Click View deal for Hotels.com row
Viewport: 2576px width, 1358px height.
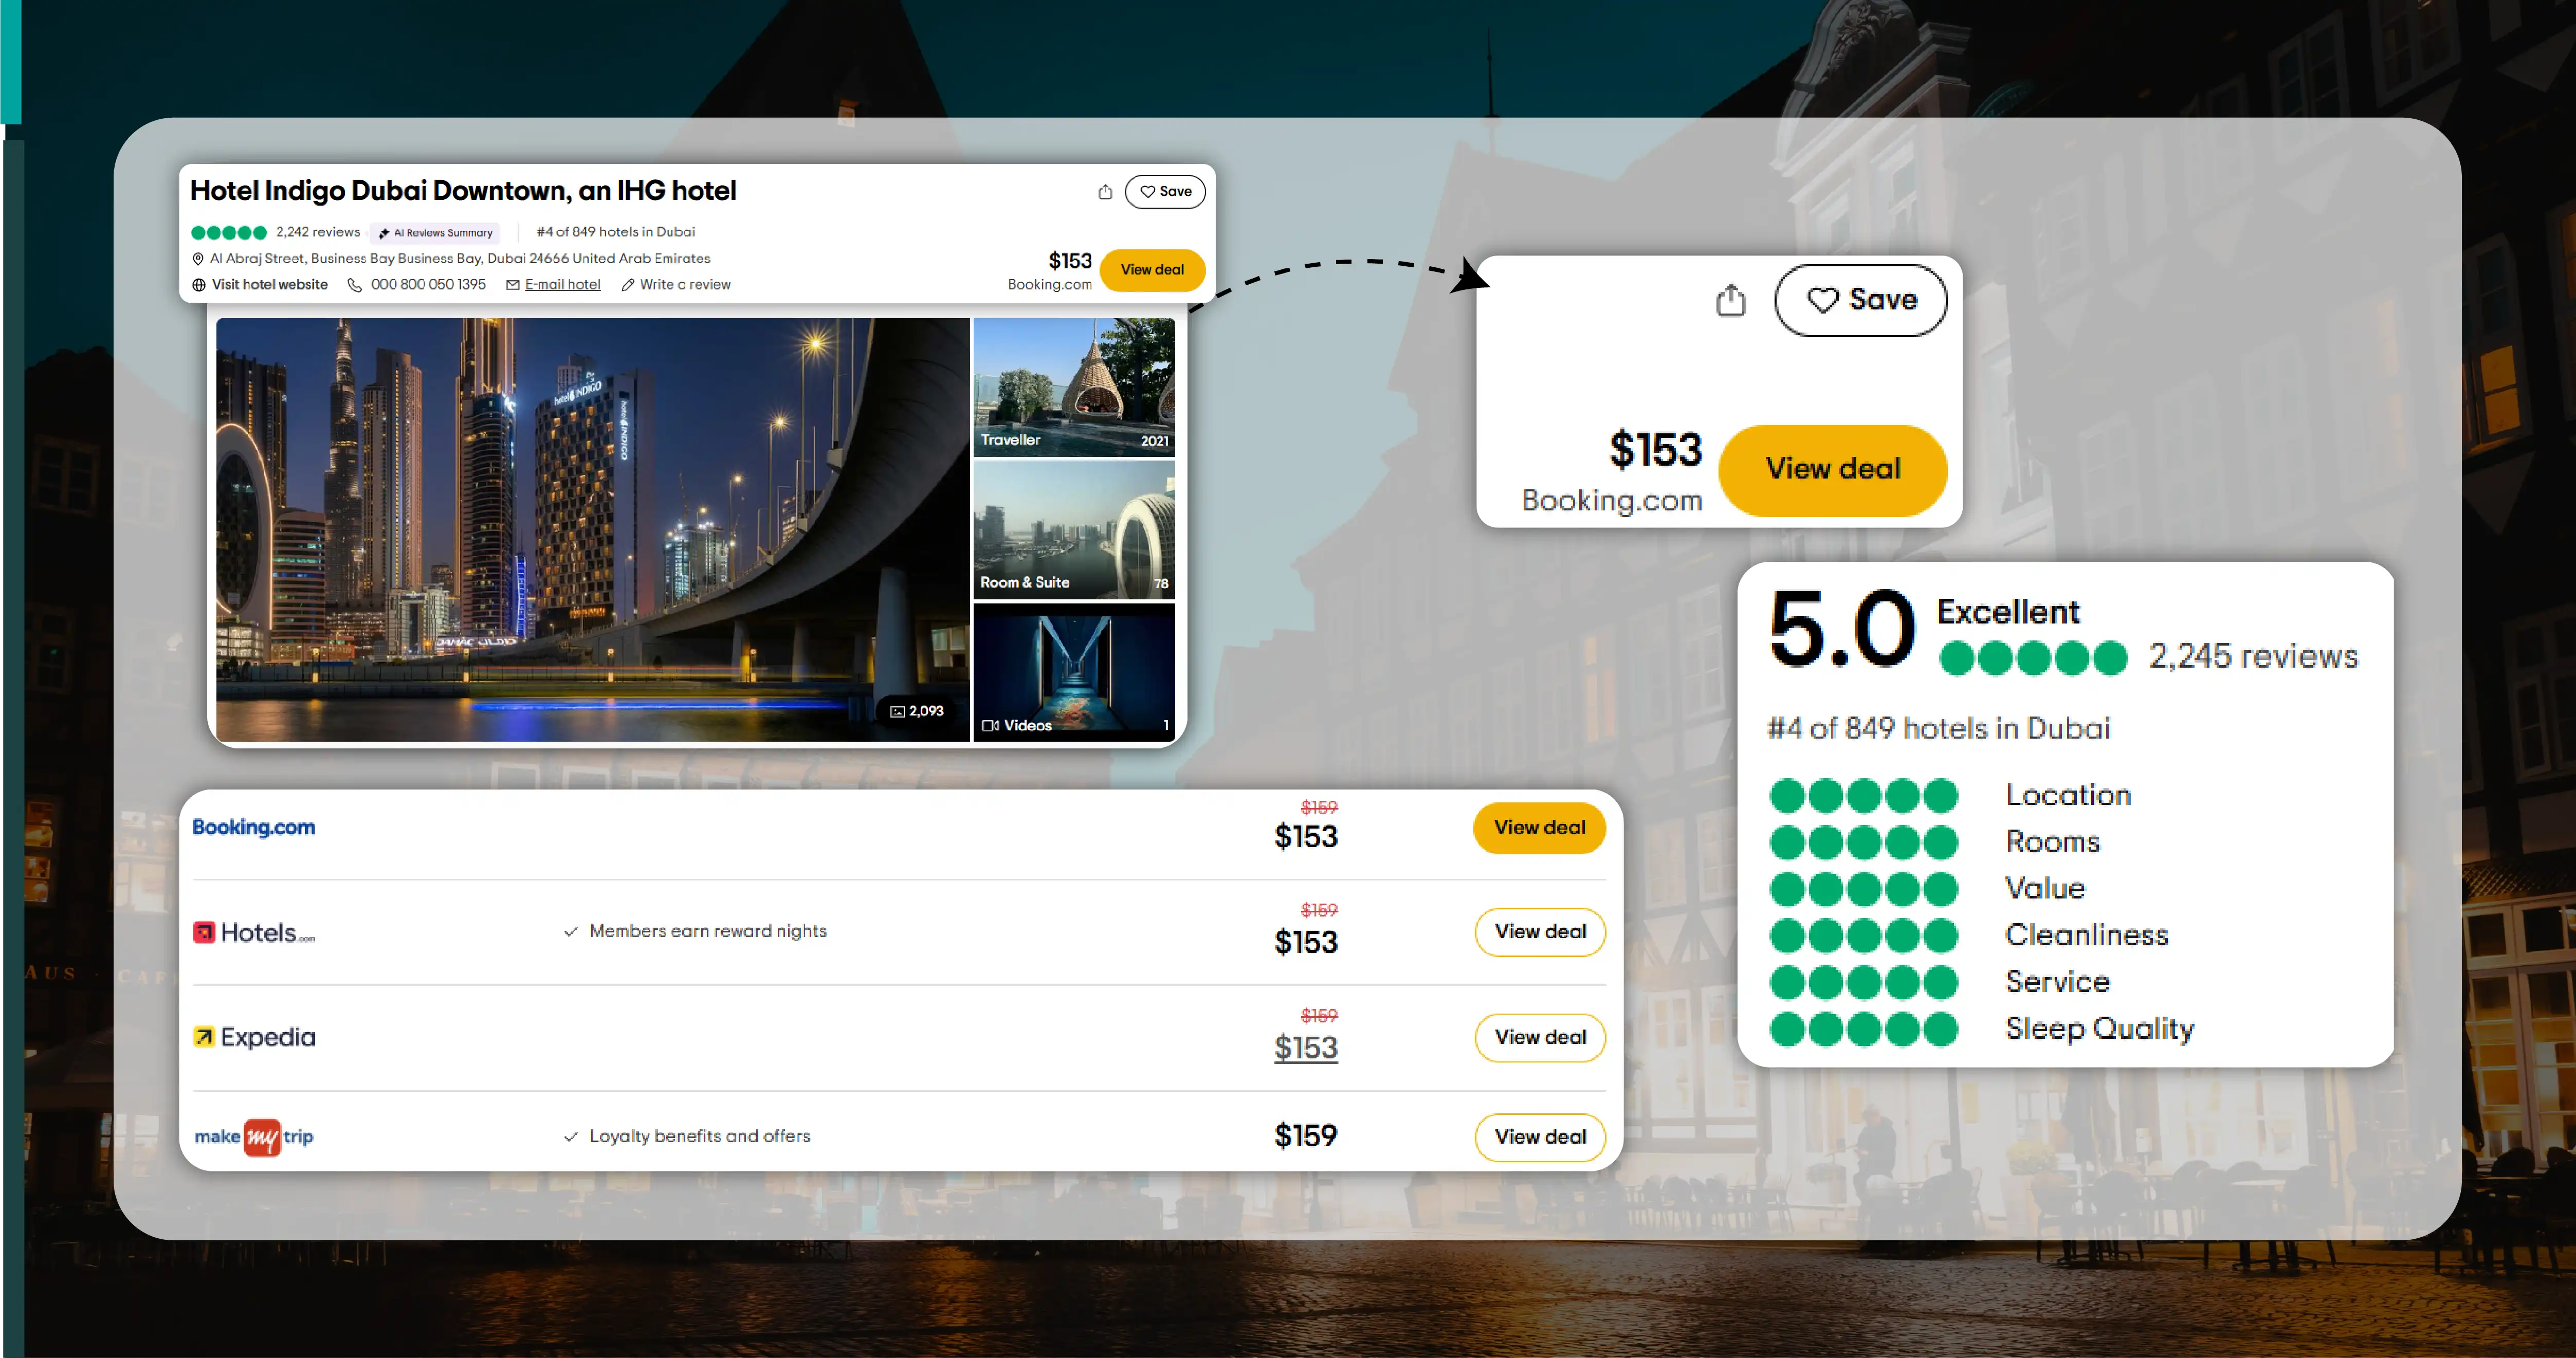click(1540, 932)
